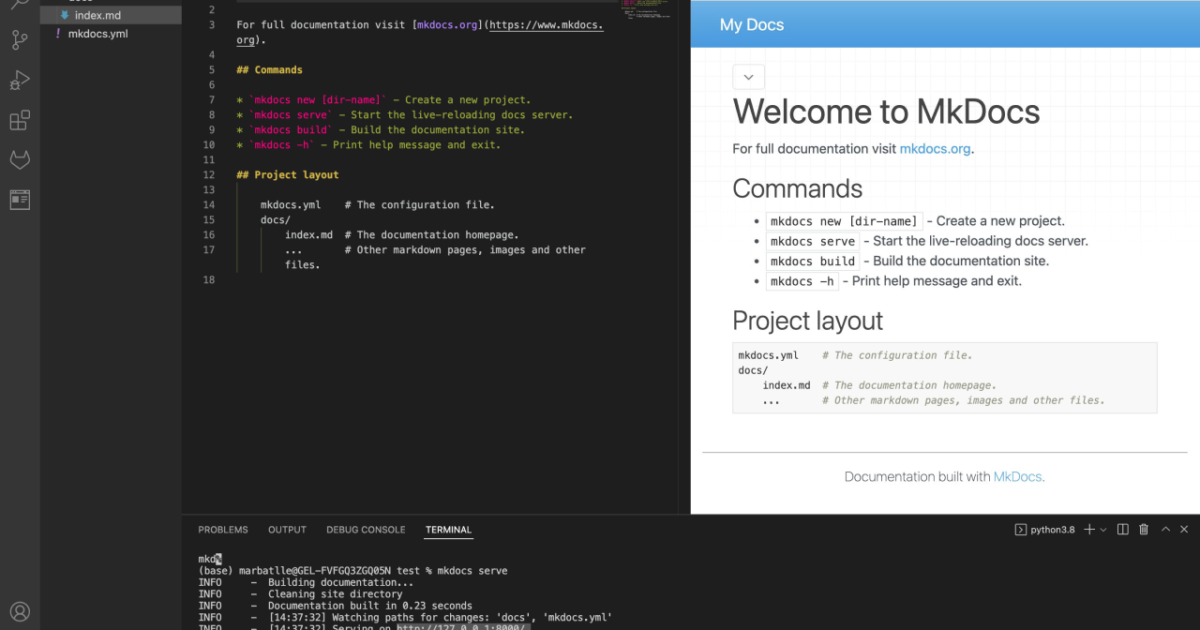Open terminal launch profile dropdown arrow

tap(1103, 529)
